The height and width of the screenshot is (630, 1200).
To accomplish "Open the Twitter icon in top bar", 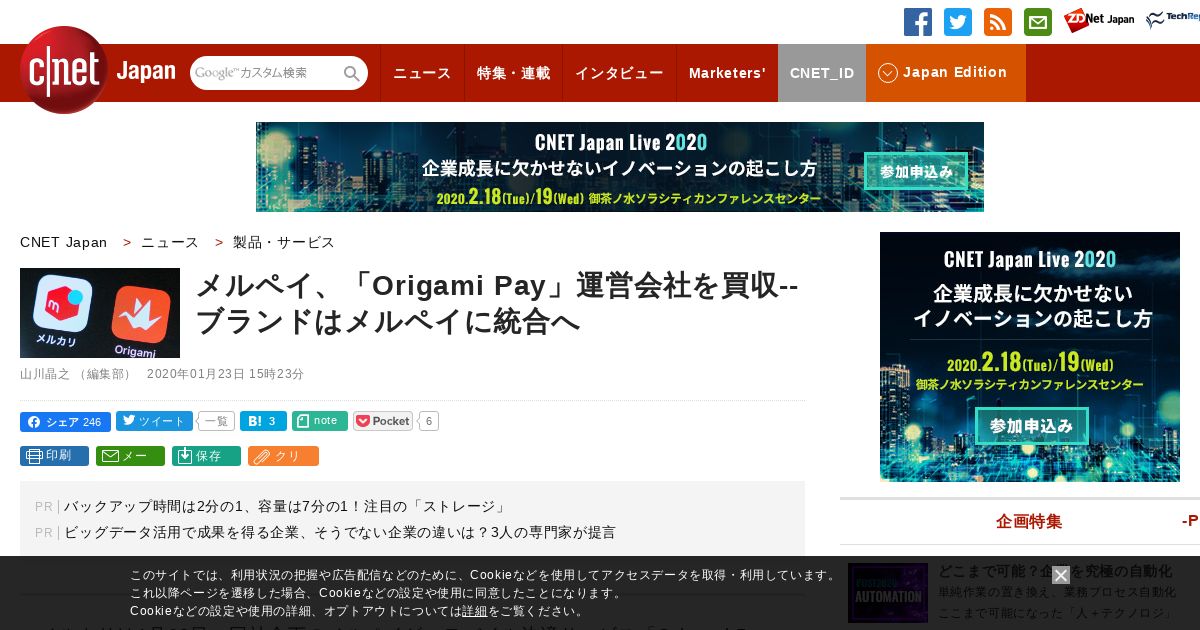I will click(958, 22).
